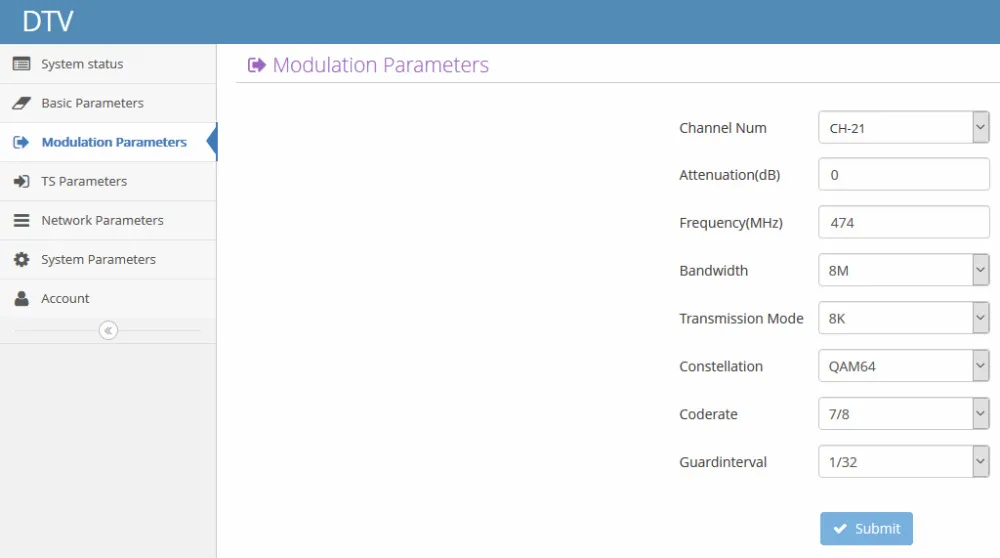This screenshot has width=1000, height=558.
Task: Click the TS Parameters sign-in icon
Action: tap(21, 181)
